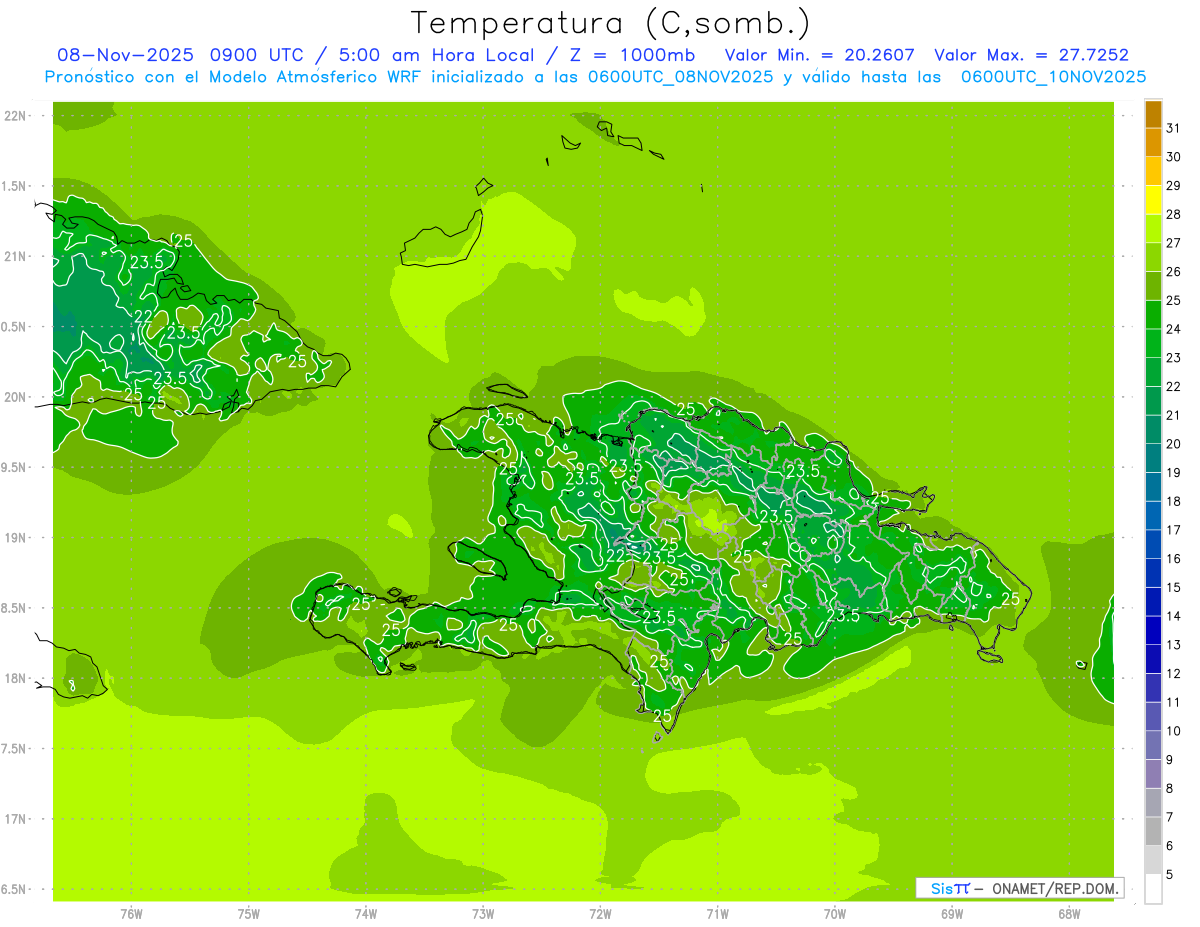This screenshot has height=927, width=1200.
Task: Click the 72W longitude axis label
Action: pos(600,914)
